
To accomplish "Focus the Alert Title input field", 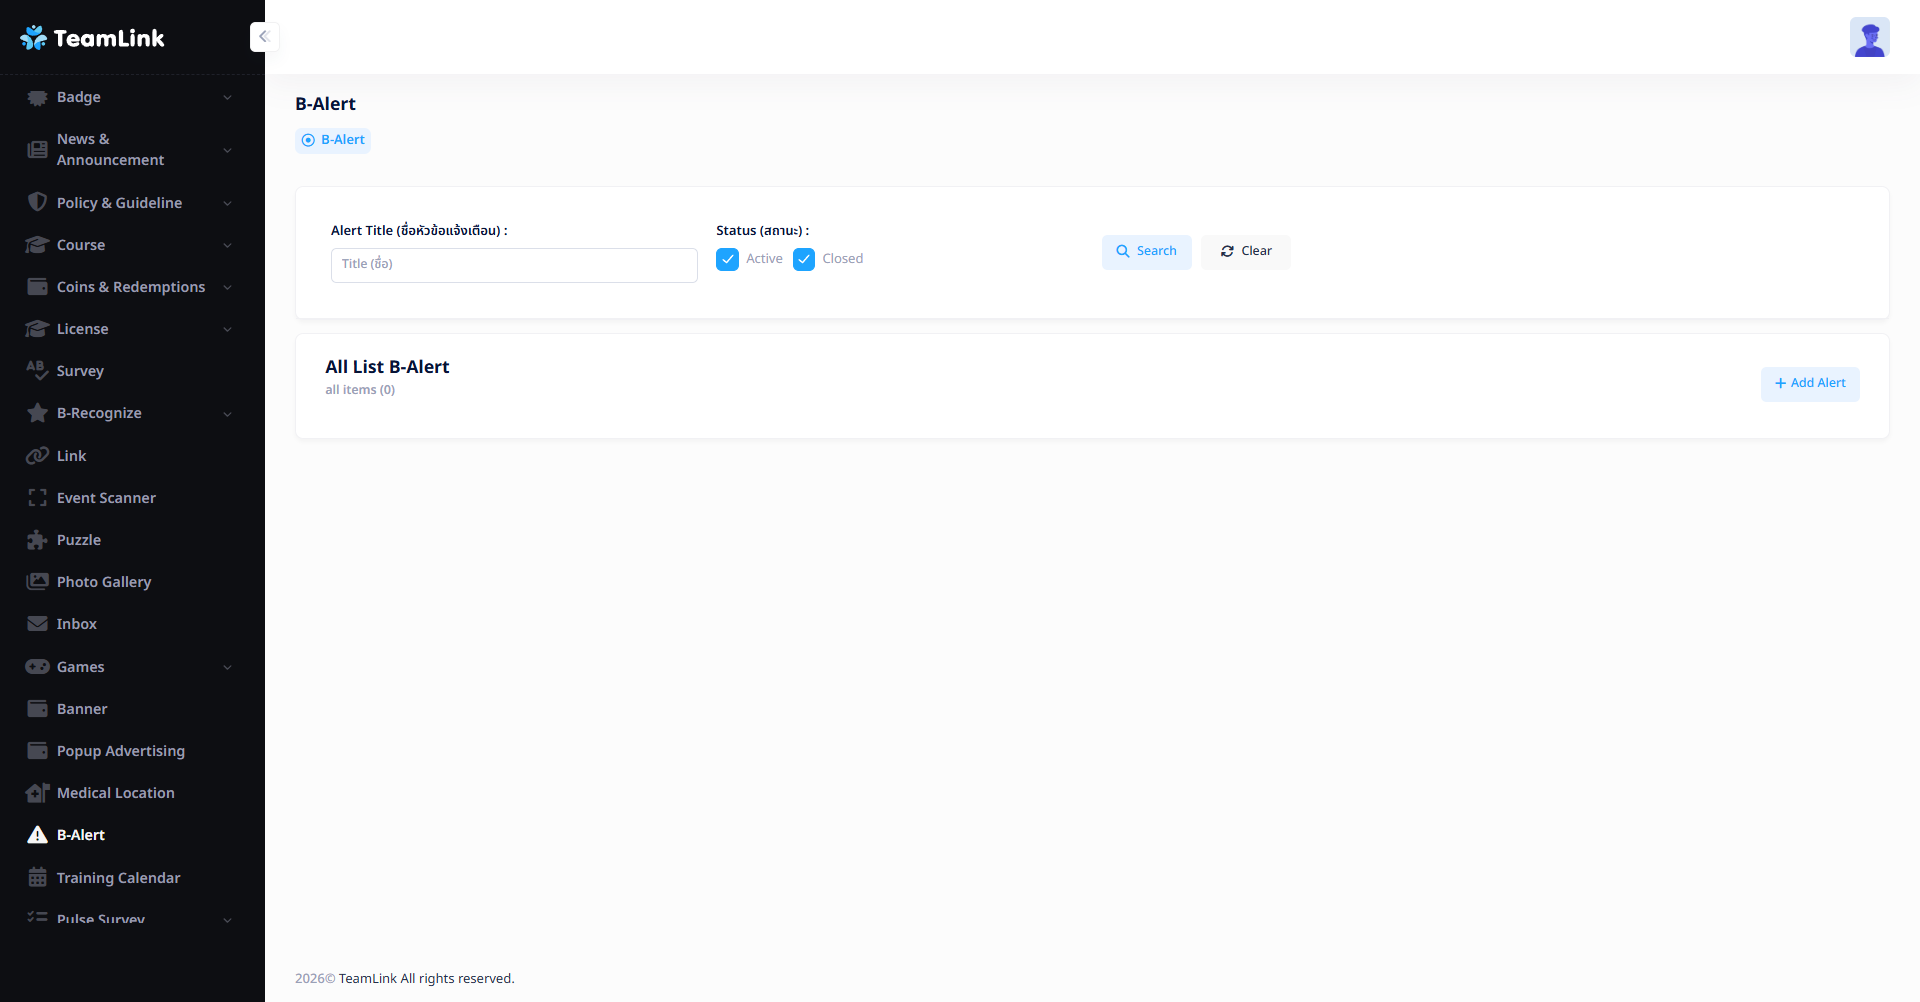I will tap(514, 265).
